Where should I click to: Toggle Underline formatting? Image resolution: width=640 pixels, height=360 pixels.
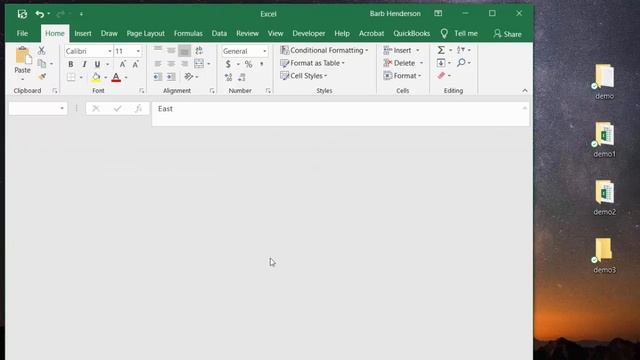97,64
